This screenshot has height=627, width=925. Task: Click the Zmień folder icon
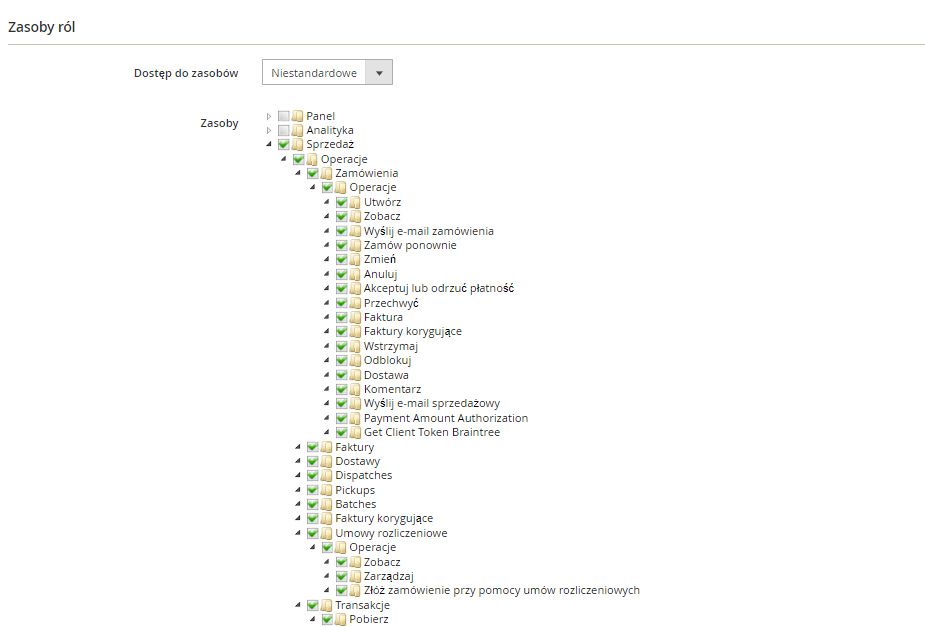coord(355,260)
